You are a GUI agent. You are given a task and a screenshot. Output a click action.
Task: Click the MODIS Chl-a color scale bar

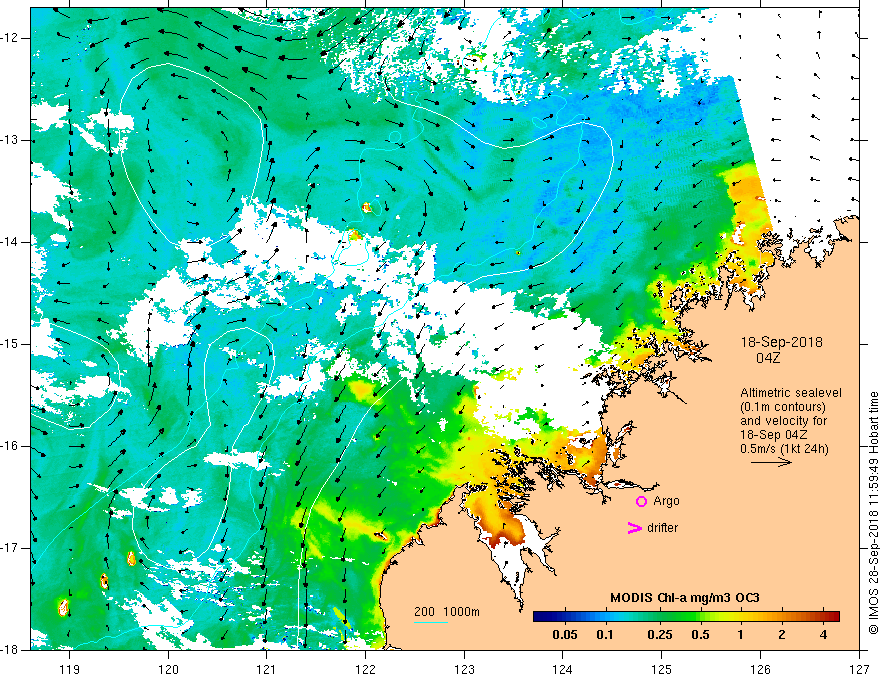pyautogui.click(x=686, y=617)
